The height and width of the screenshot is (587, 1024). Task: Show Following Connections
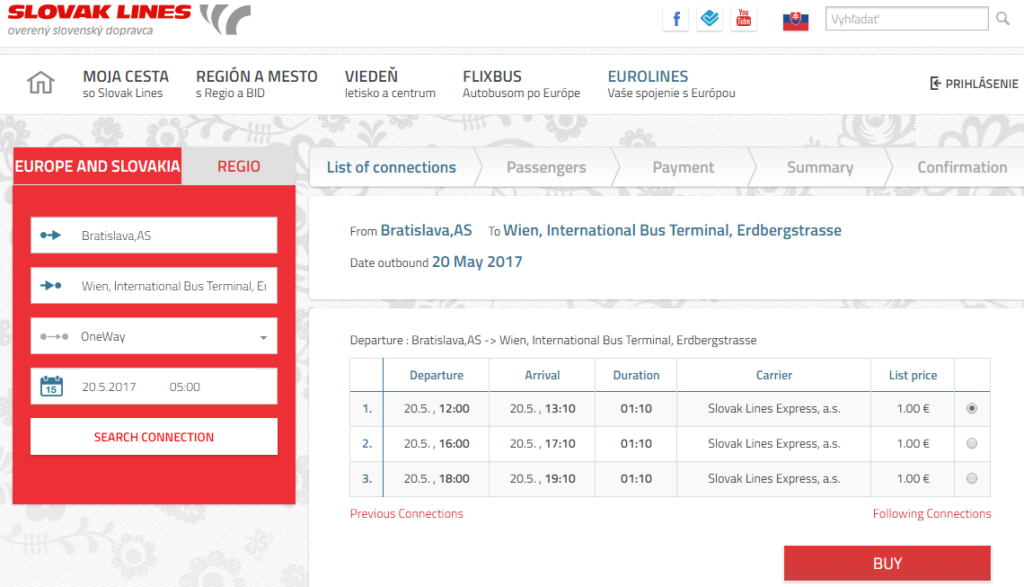coord(932,513)
